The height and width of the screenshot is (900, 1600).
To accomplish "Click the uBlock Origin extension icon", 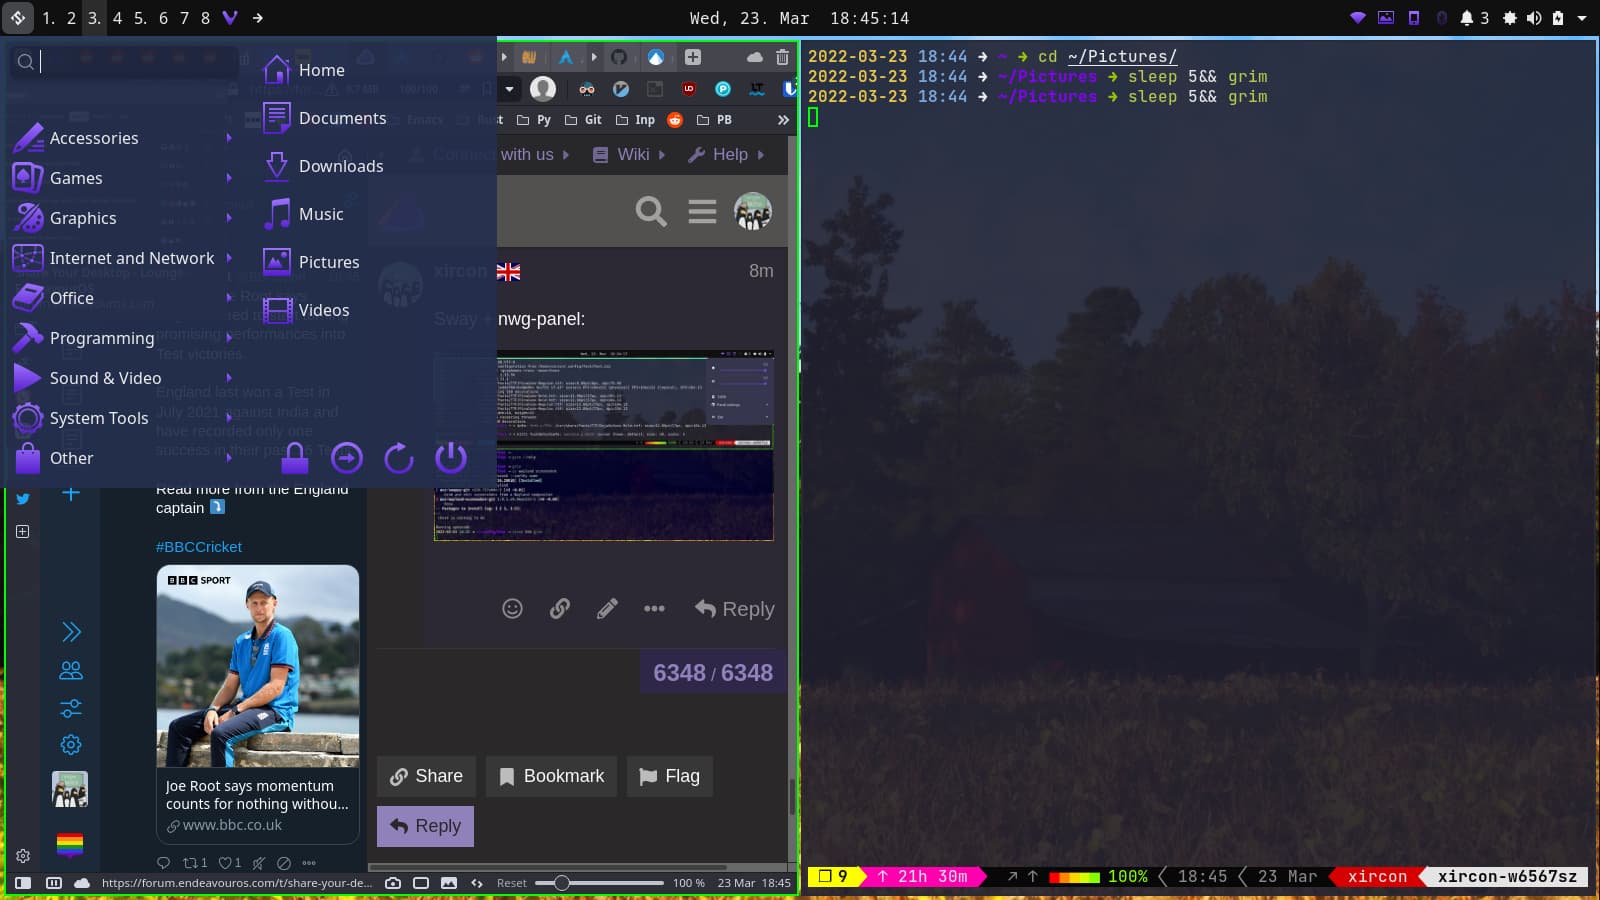I will click(x=689, y=89).
